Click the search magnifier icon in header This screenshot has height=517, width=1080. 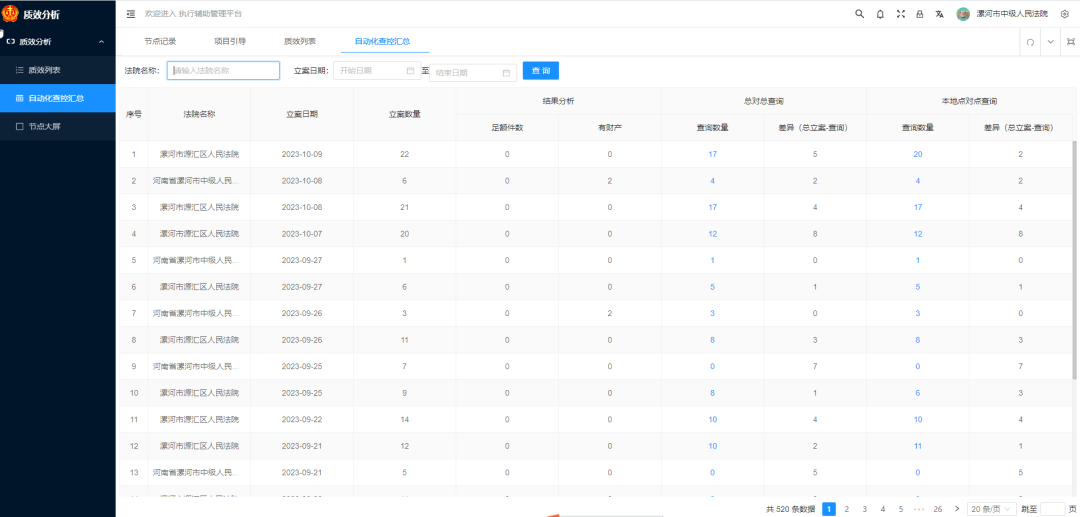860,14
